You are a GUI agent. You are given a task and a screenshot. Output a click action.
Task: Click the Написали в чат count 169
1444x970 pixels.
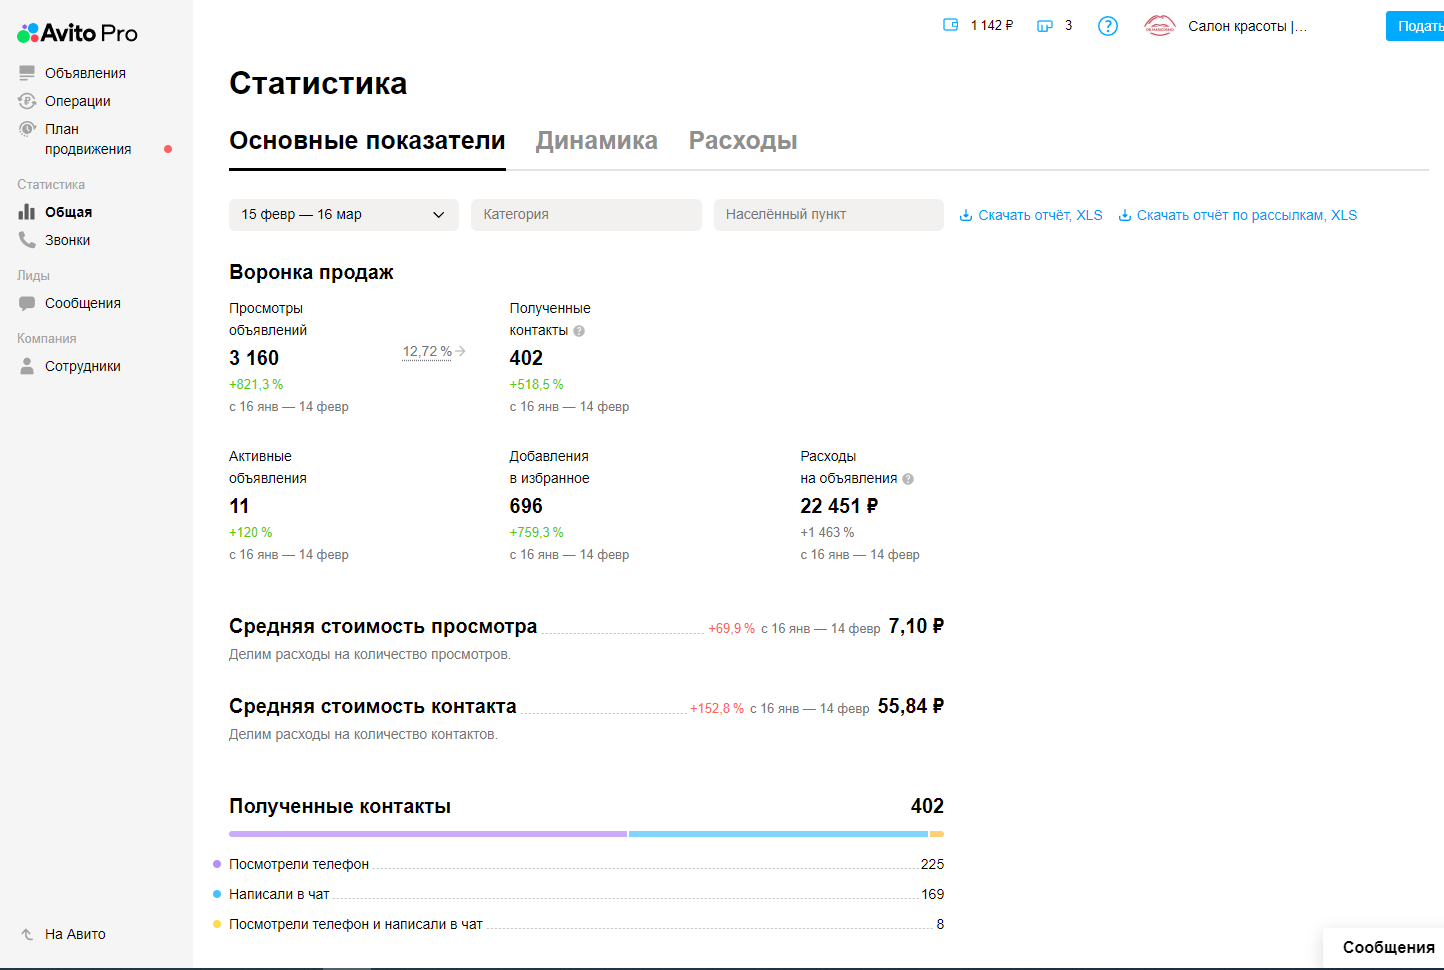click(x=932, y=894)
